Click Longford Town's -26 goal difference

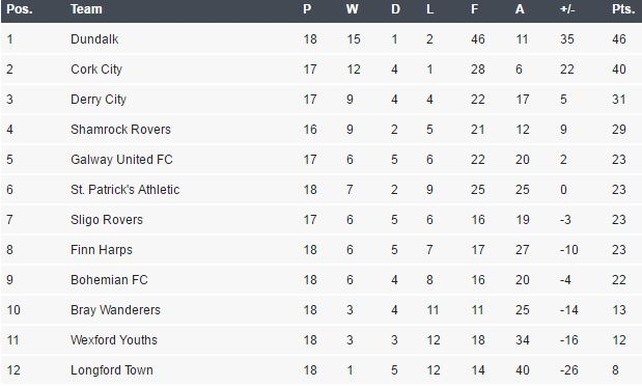[569, 370]
